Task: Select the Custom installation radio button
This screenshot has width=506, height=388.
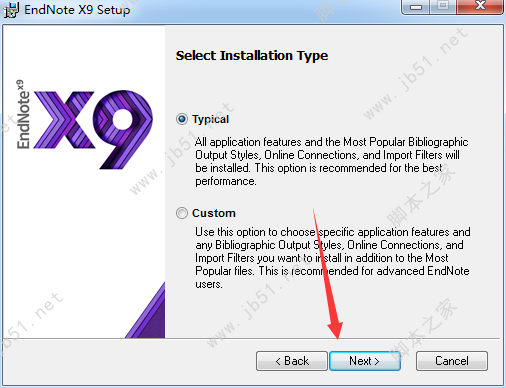Action: 182,213
